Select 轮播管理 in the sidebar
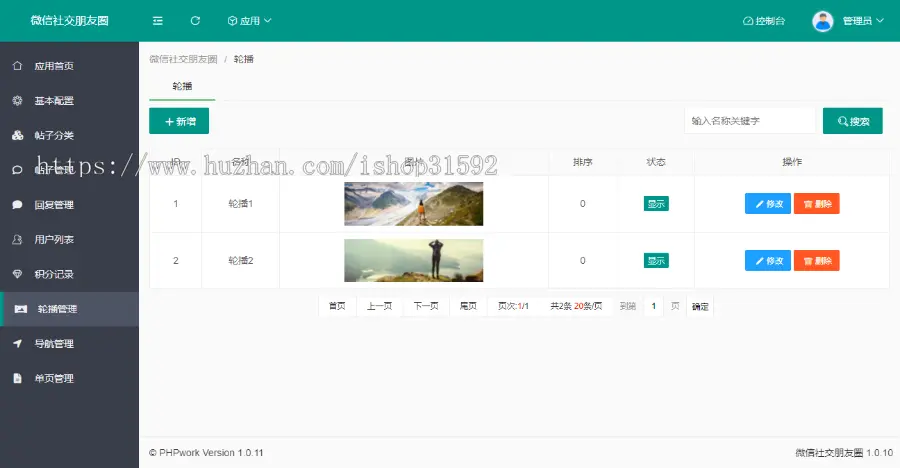Viewport: 900px width, 468px height. pos(69,309)
